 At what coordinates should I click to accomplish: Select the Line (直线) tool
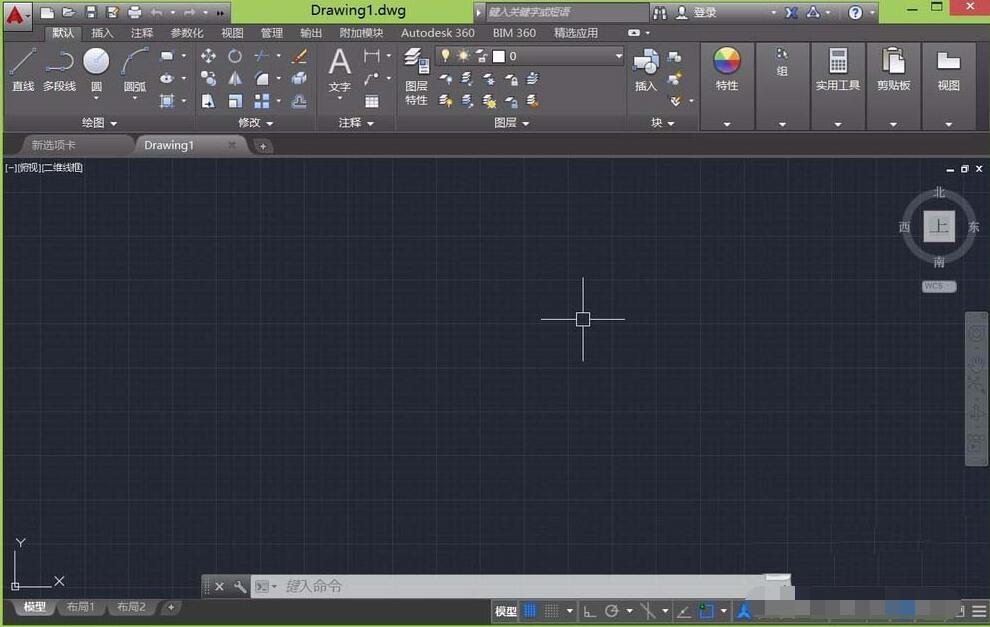pos(23,69)
